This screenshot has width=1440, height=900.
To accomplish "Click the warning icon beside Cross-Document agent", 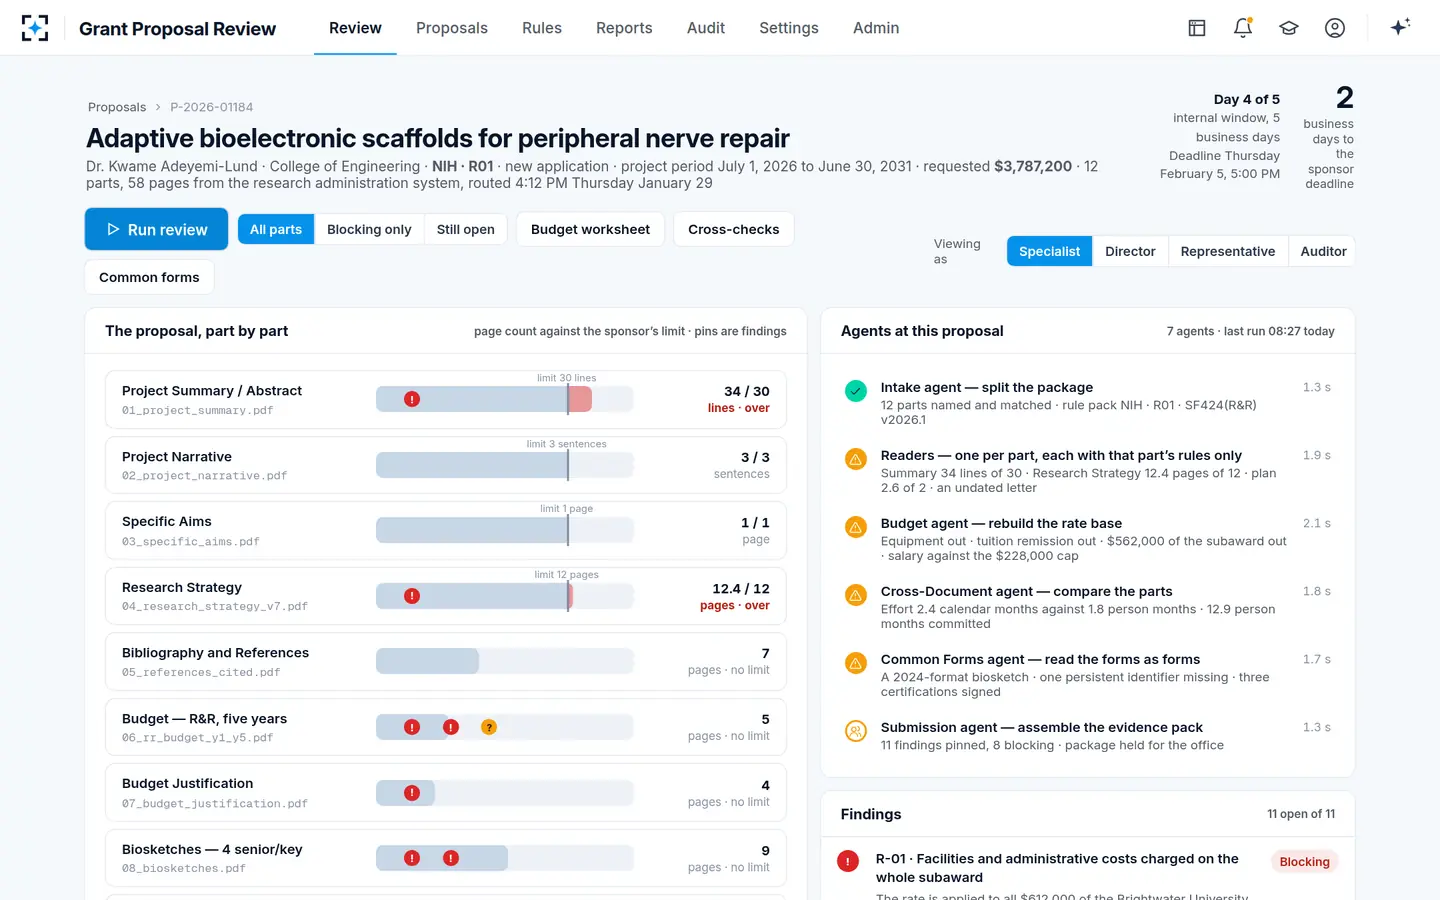I will (x=856, y=595).
